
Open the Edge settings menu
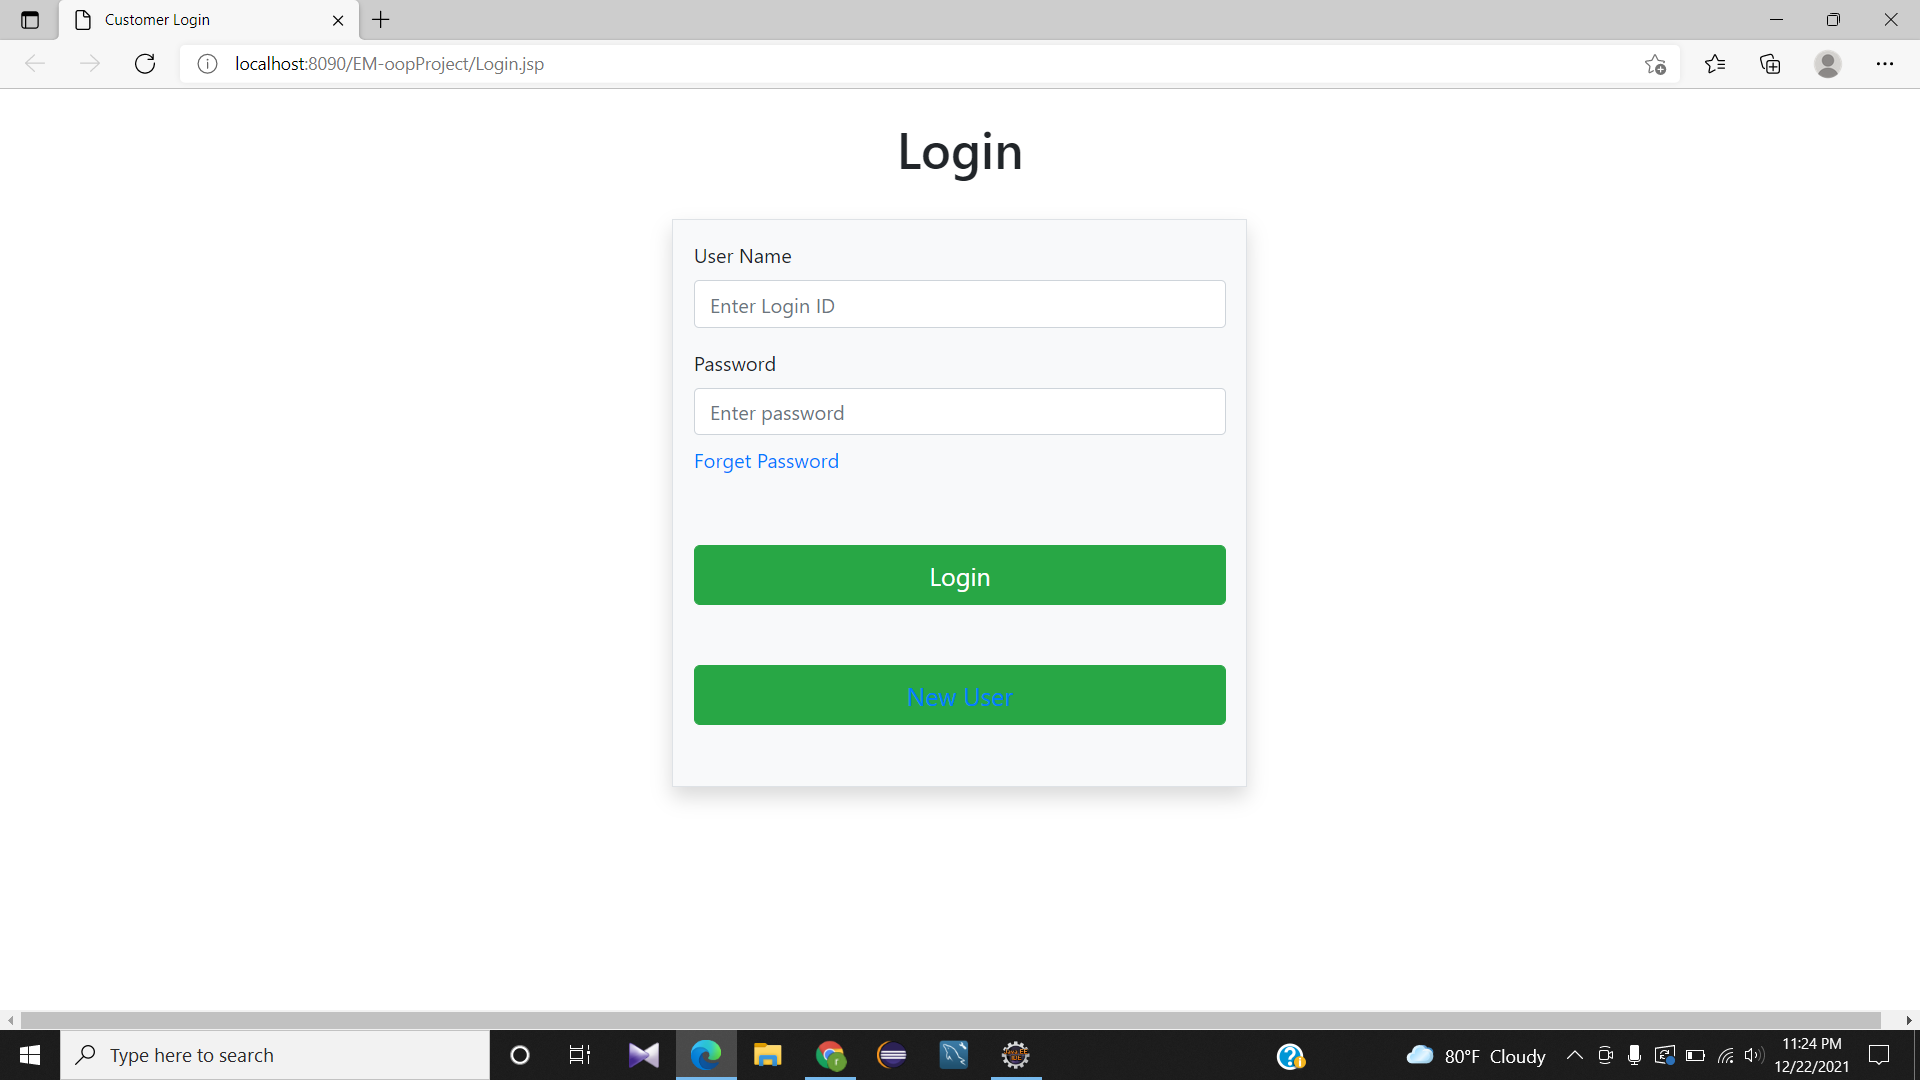click(1886, 63)
